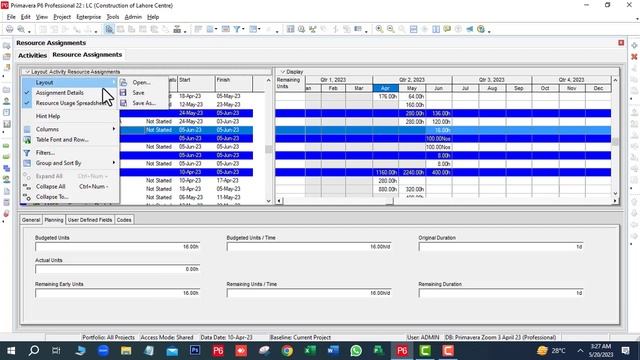Click the highlighted Activity Table toolbar icon
Image resolution: width=640 pixels, height=360 pixels.
click(109, 29)
